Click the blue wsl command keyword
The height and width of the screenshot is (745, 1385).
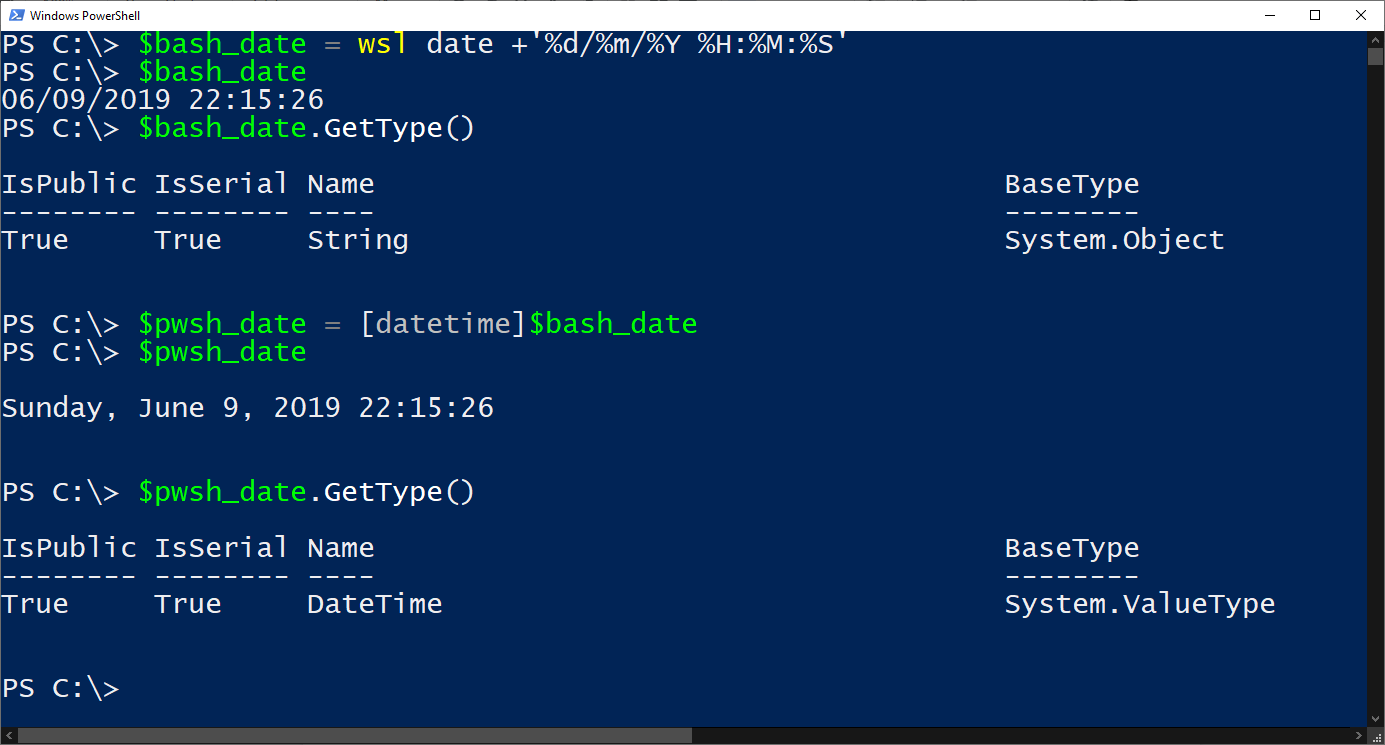pyautogui.click(x=381, y=43)
